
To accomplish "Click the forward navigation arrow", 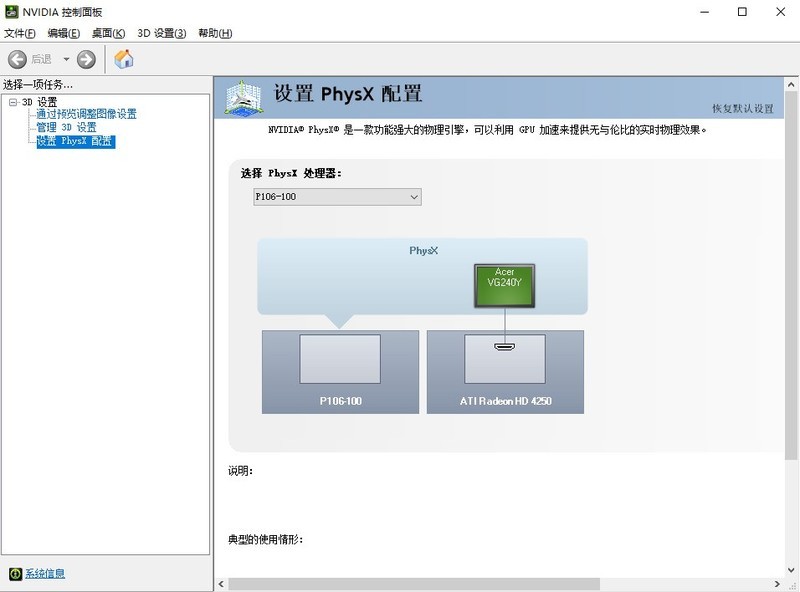I will click(x=88, y=58).
